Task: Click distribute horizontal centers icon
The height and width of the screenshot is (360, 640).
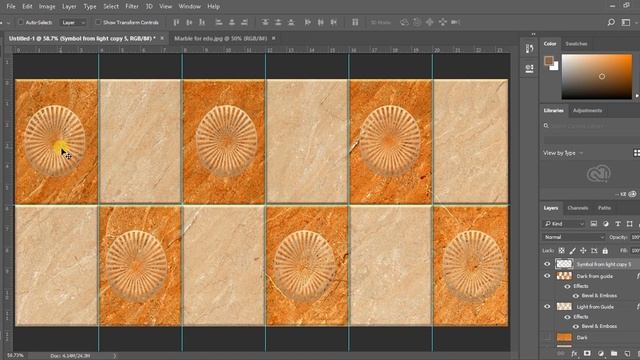Action: pos(321,22)
